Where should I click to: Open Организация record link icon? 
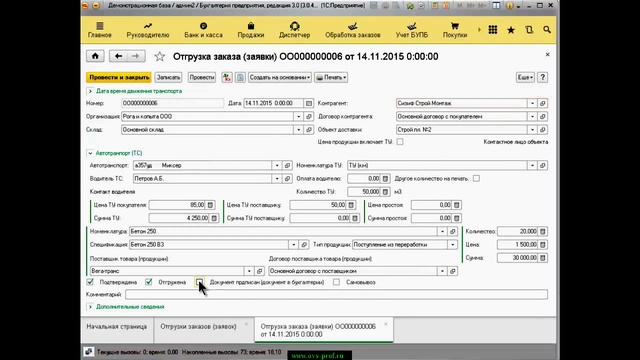pyautogui.click(x=309, y=116)
